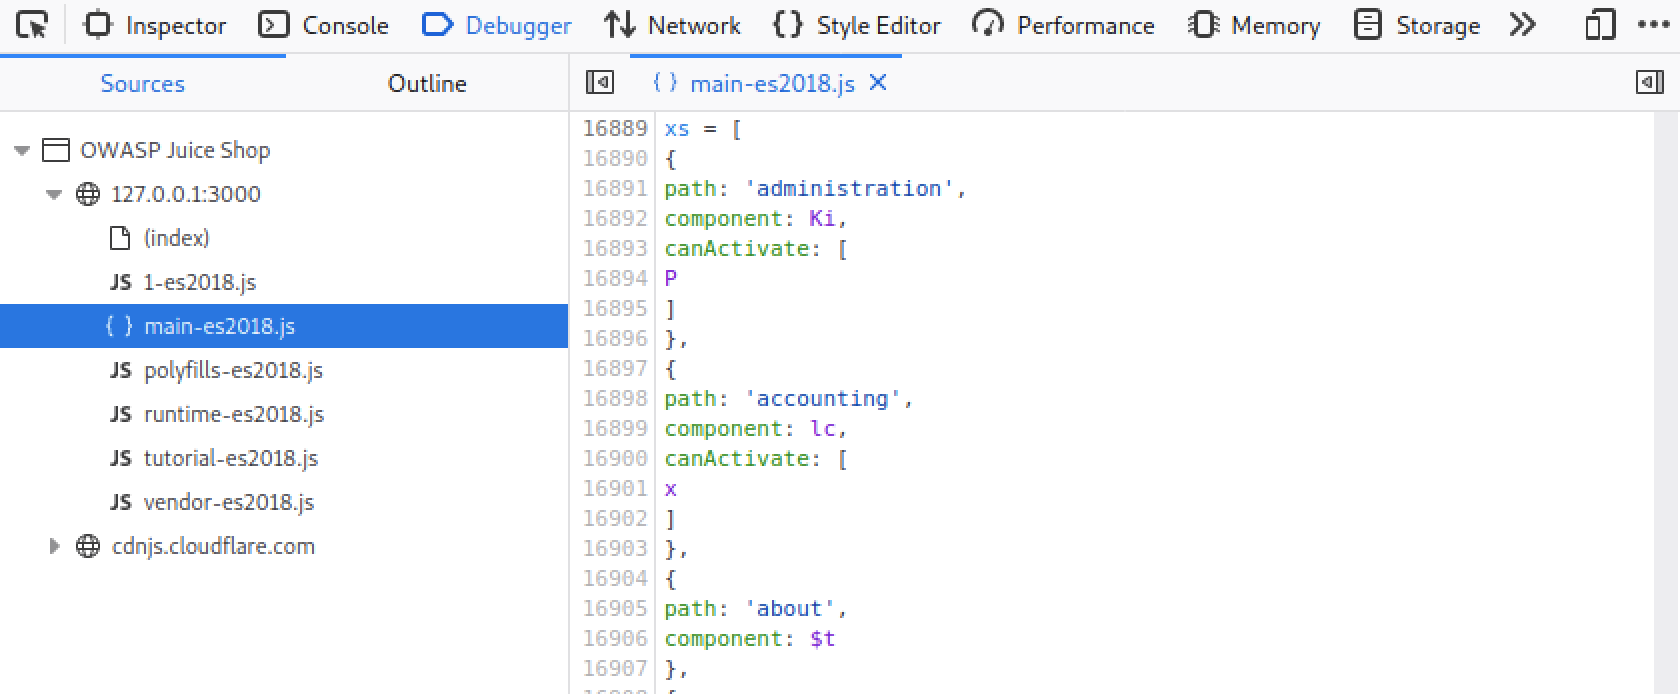Click the x guard on line 16901

(x=671, y=488)
